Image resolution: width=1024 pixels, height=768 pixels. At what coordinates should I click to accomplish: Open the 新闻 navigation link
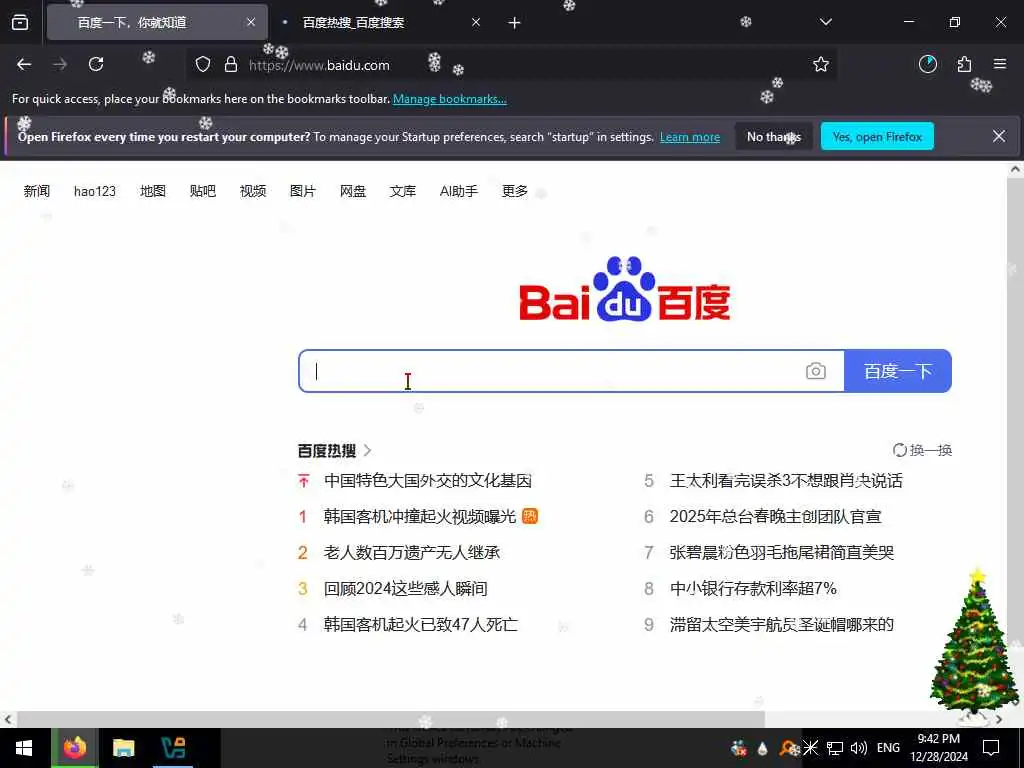click(x=37, y=191)
